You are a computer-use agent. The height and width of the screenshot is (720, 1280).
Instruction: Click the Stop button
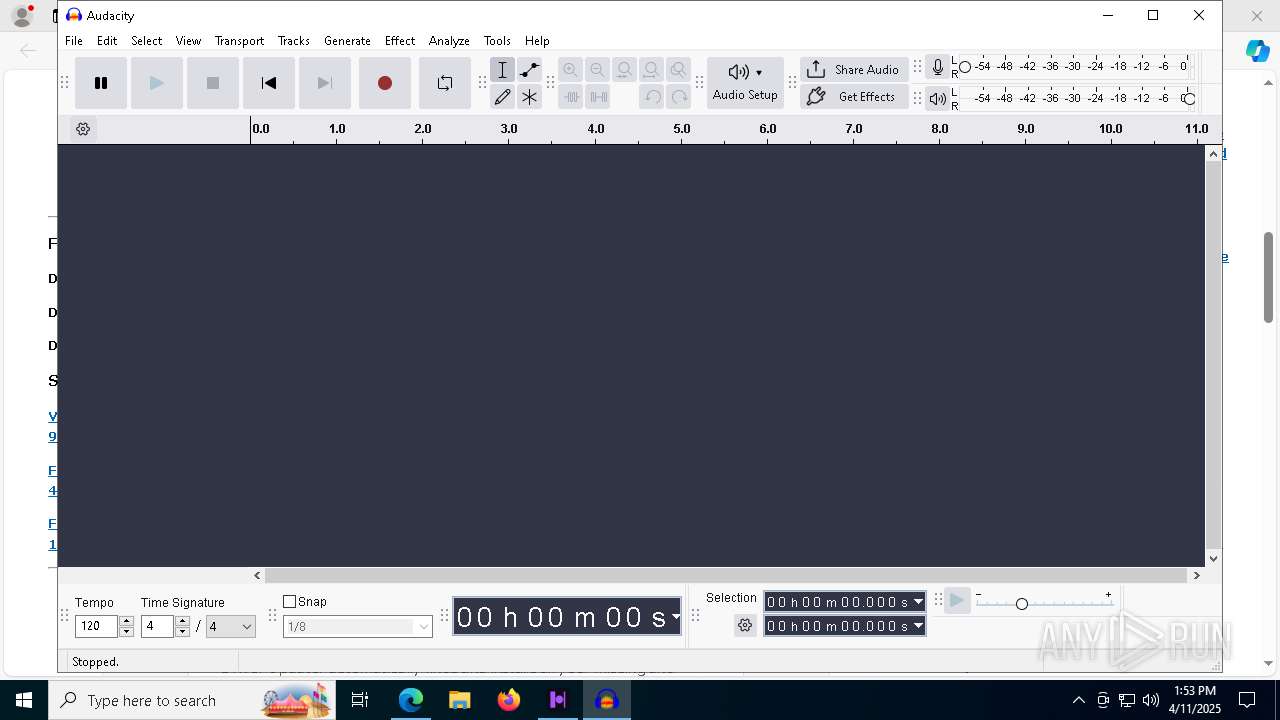(x=213, y=83)
